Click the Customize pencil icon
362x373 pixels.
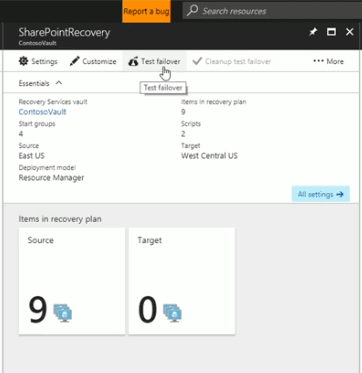coord(75,61)
